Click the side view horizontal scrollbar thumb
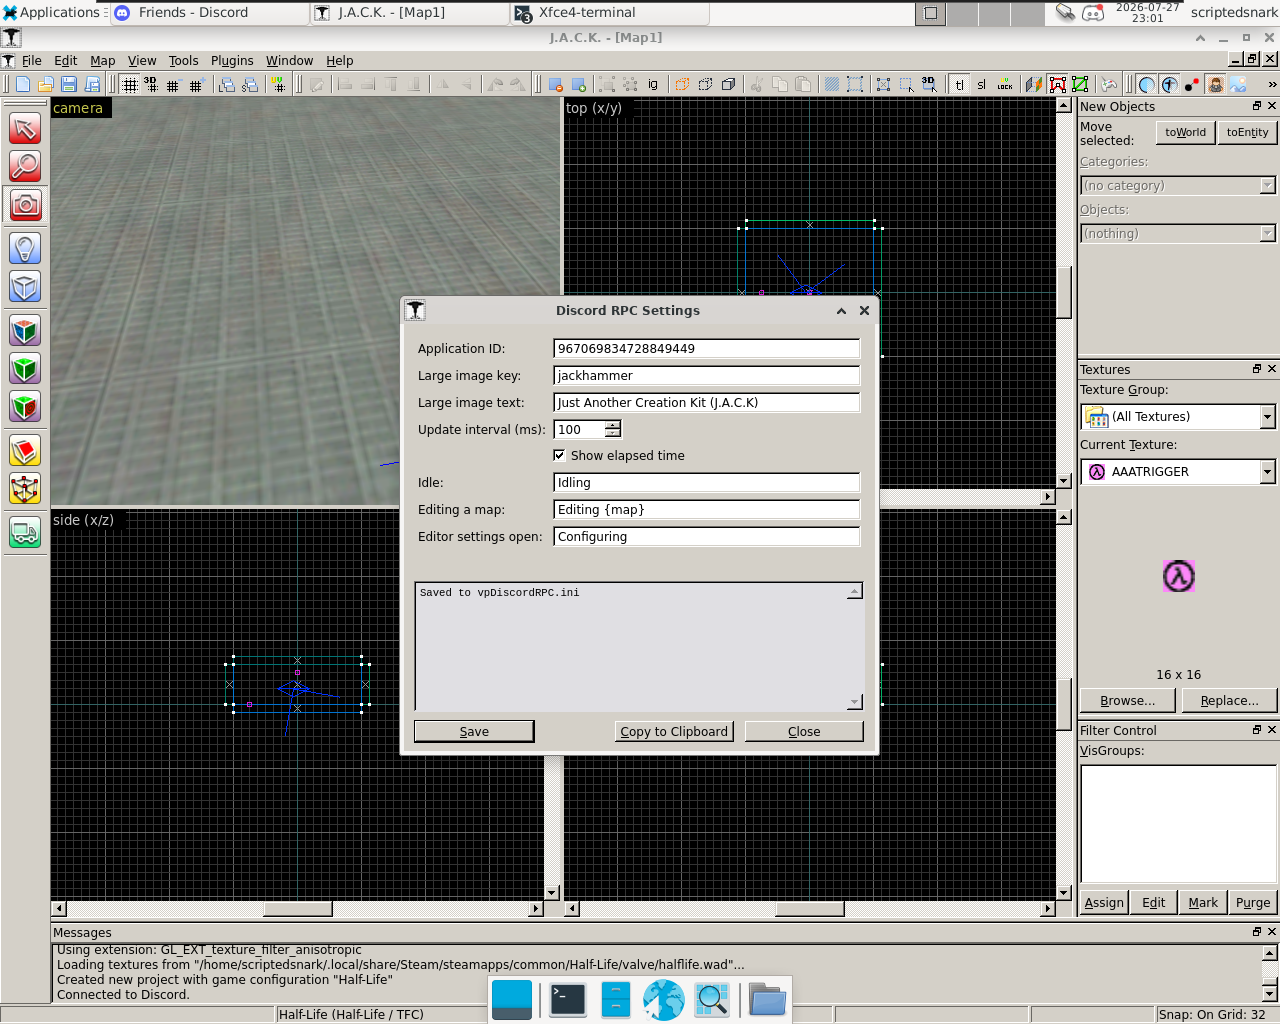 point(298,908)
